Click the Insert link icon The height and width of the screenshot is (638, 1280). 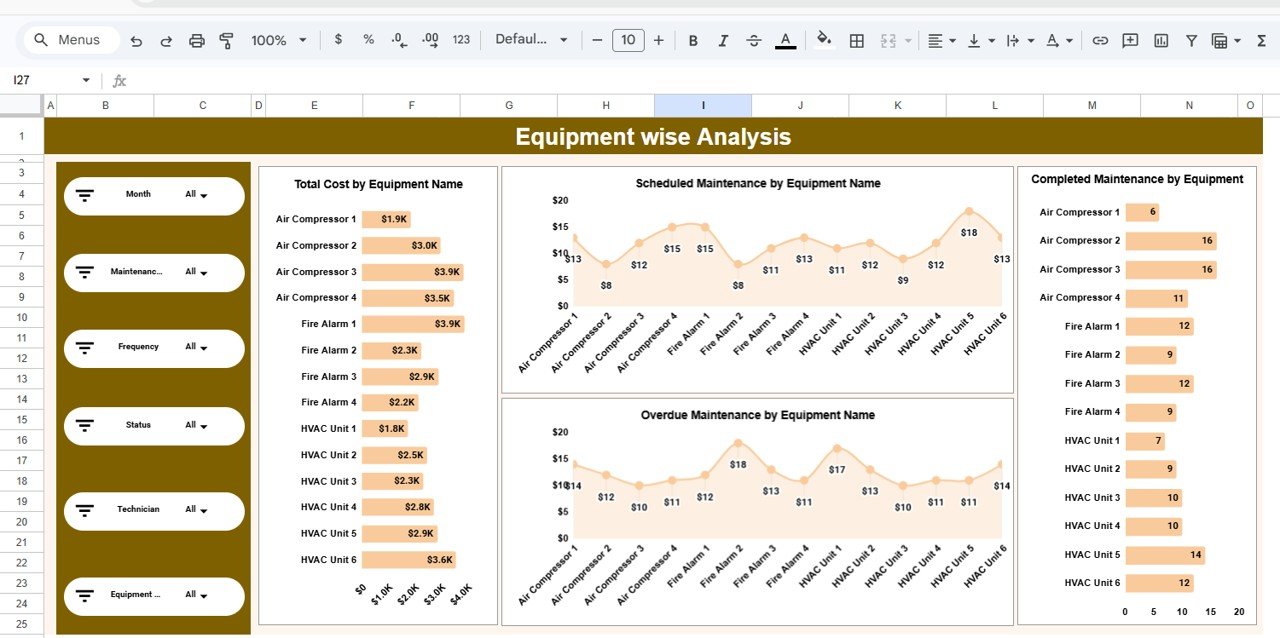1099,40
